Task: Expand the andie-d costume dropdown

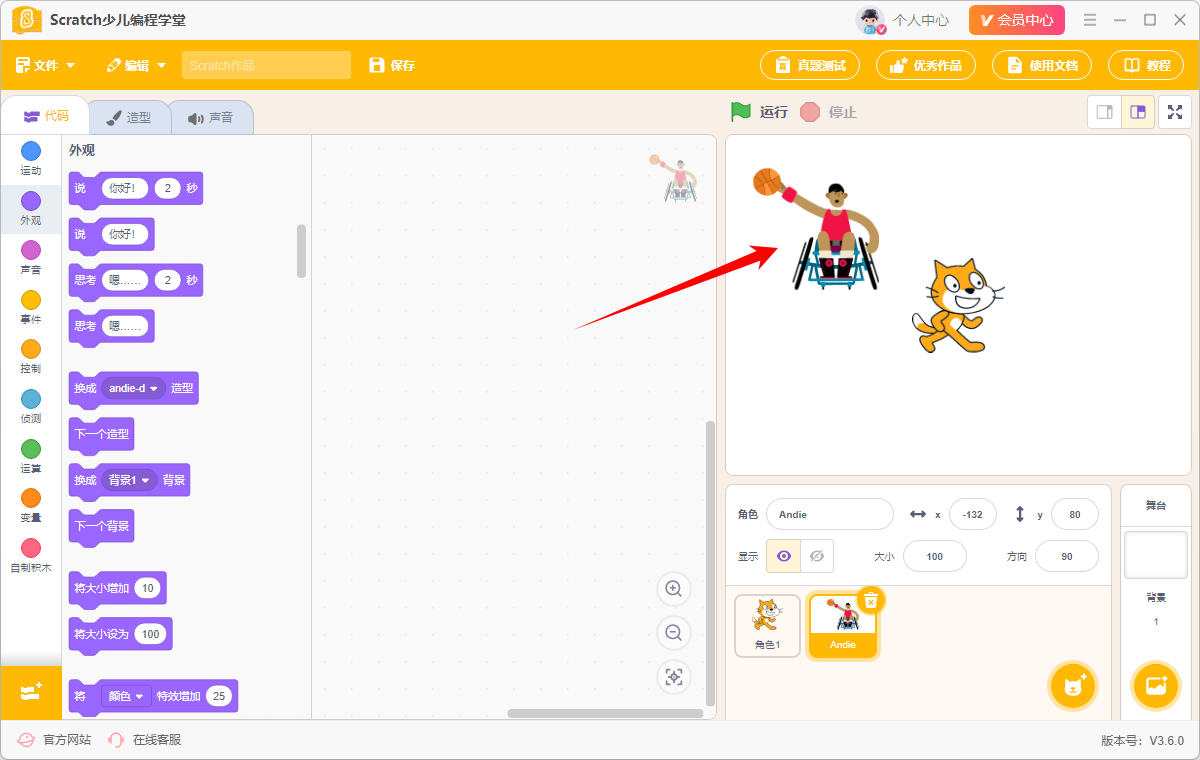Action: (x=134, y=388)
